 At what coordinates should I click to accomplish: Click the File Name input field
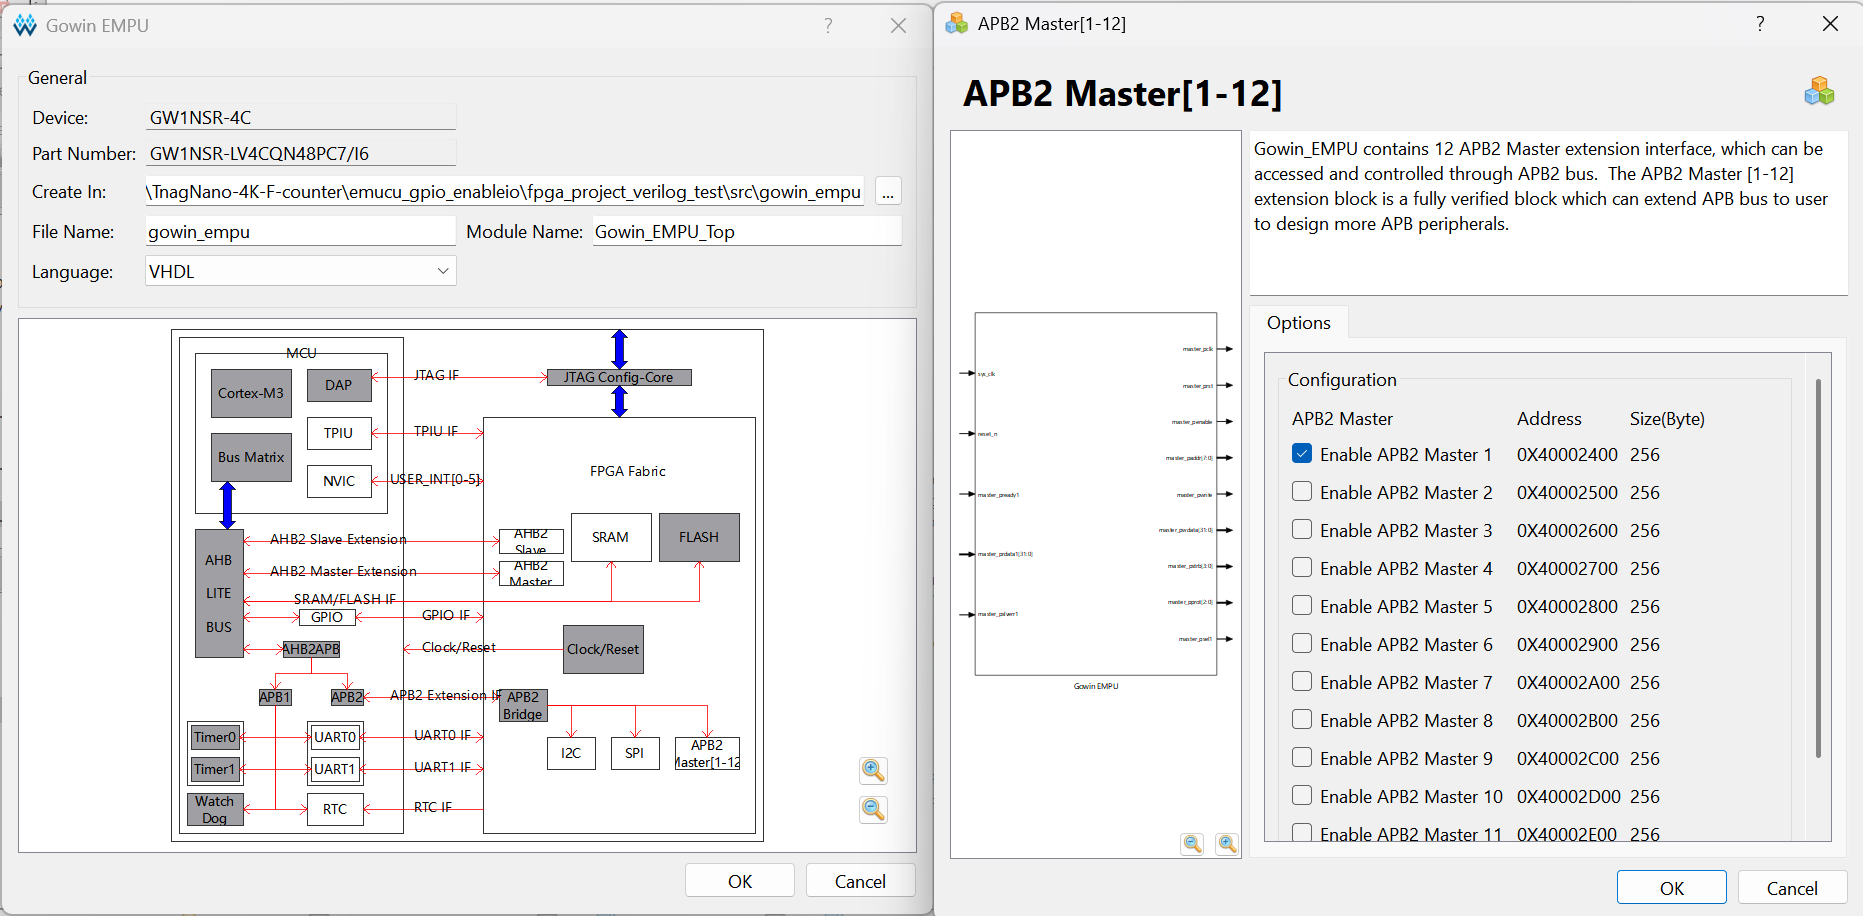pos(301,231)
